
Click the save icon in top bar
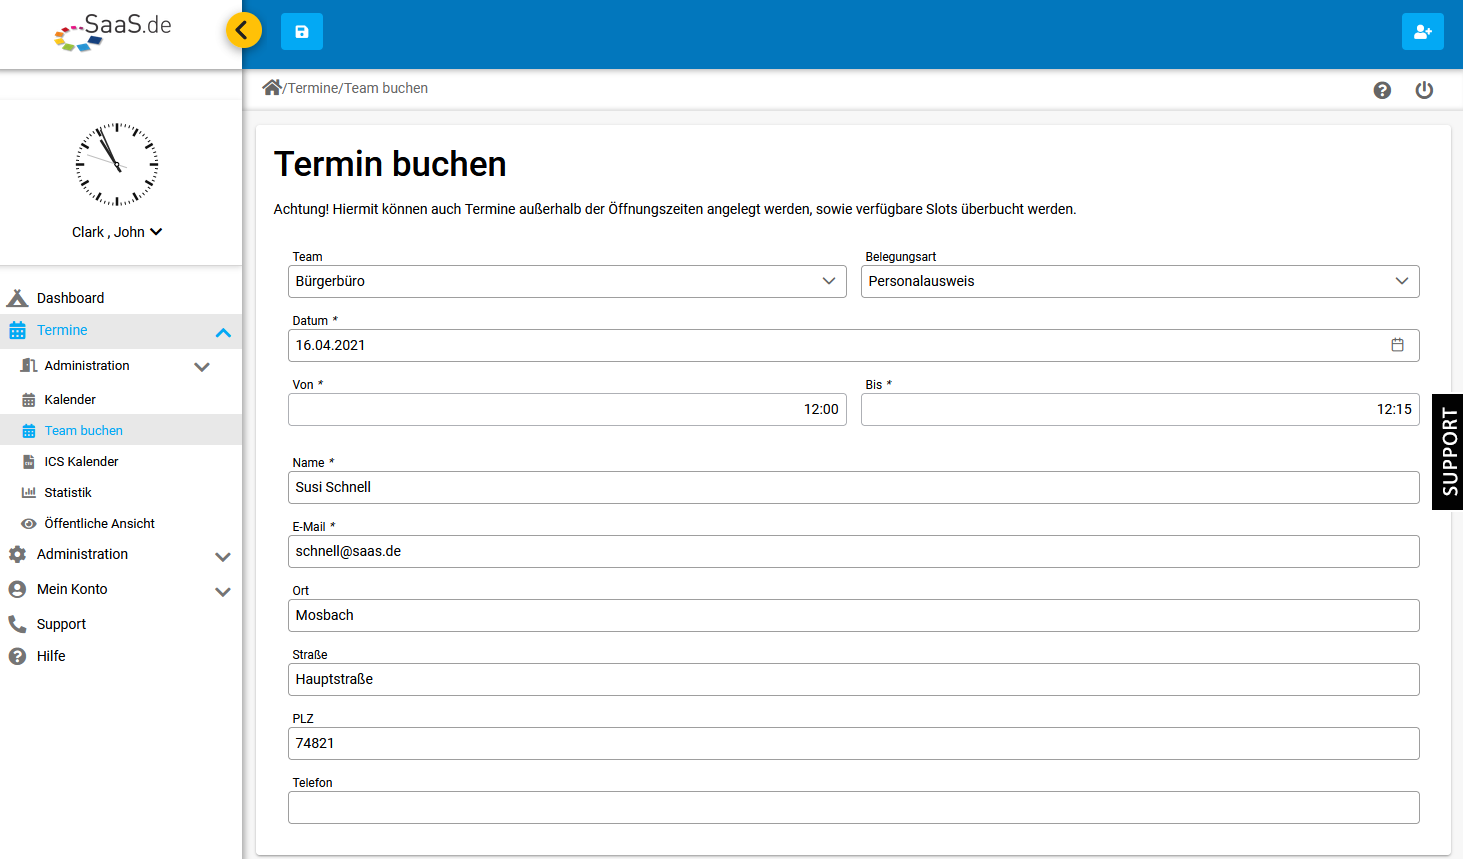pyautogui.click(x=302, y=32)
